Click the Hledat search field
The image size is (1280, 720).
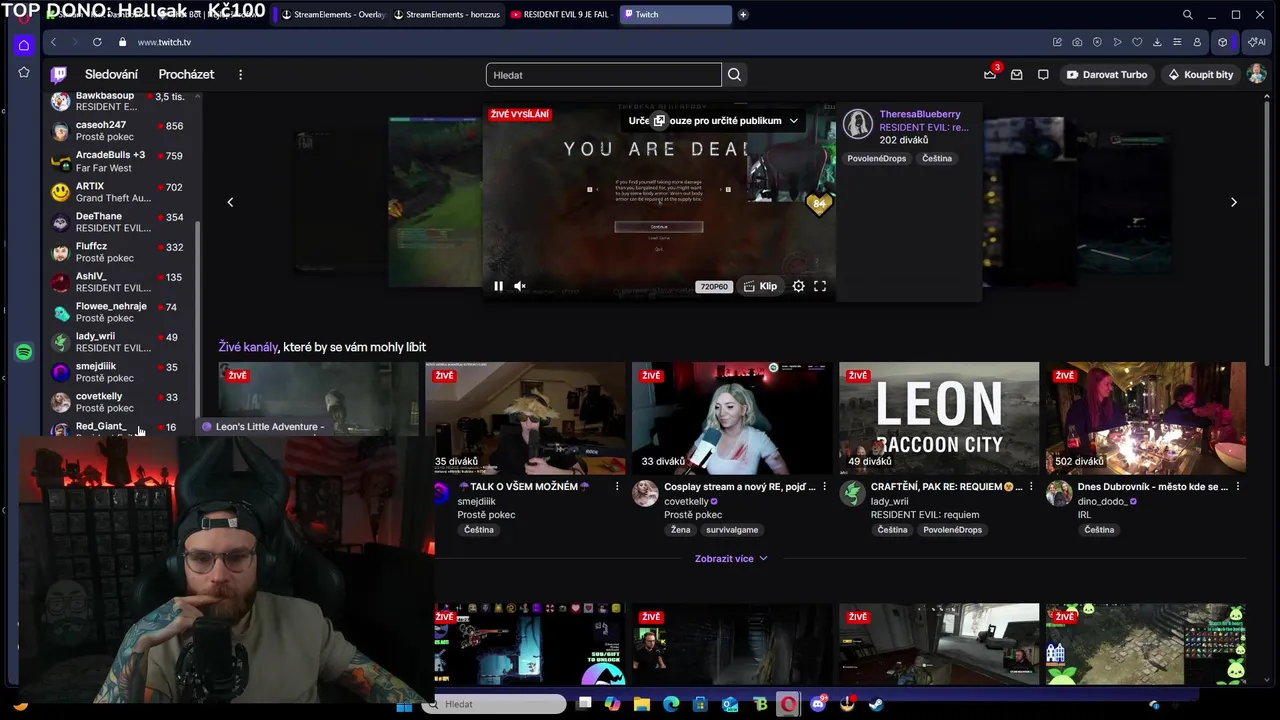603,74
